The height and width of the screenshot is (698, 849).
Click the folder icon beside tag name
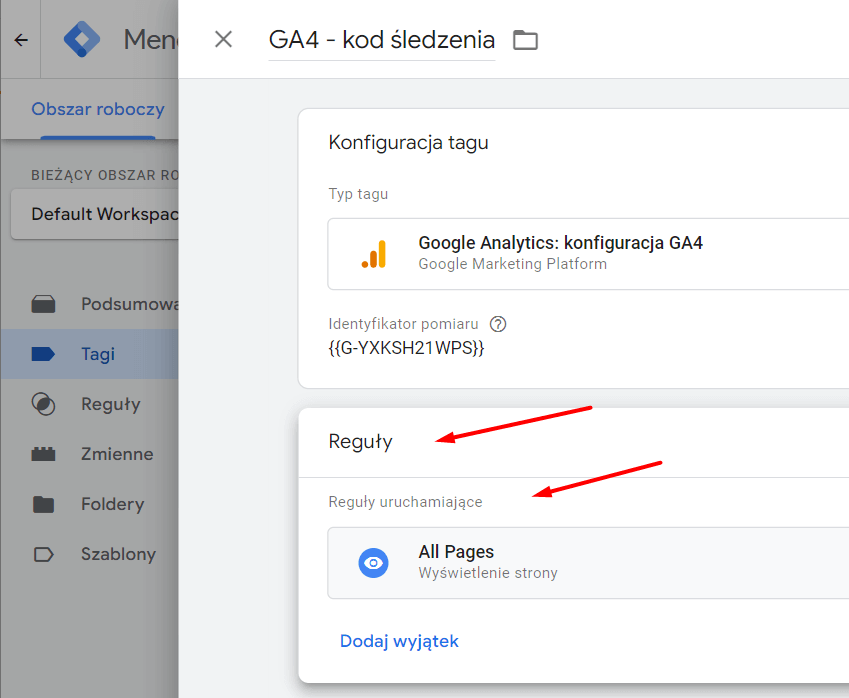coord(525,40)
